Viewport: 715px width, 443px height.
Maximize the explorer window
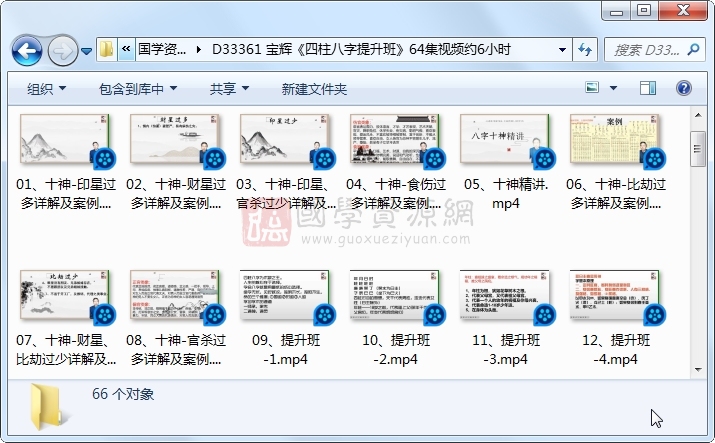pyautogui.click(x=644, y=10)
